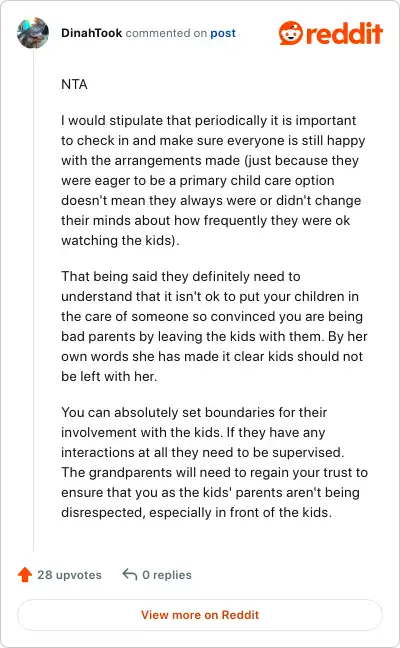The image size is (400, 648).
Task: Click the paragraph starting "That being said"
Action: click(214, 326)
